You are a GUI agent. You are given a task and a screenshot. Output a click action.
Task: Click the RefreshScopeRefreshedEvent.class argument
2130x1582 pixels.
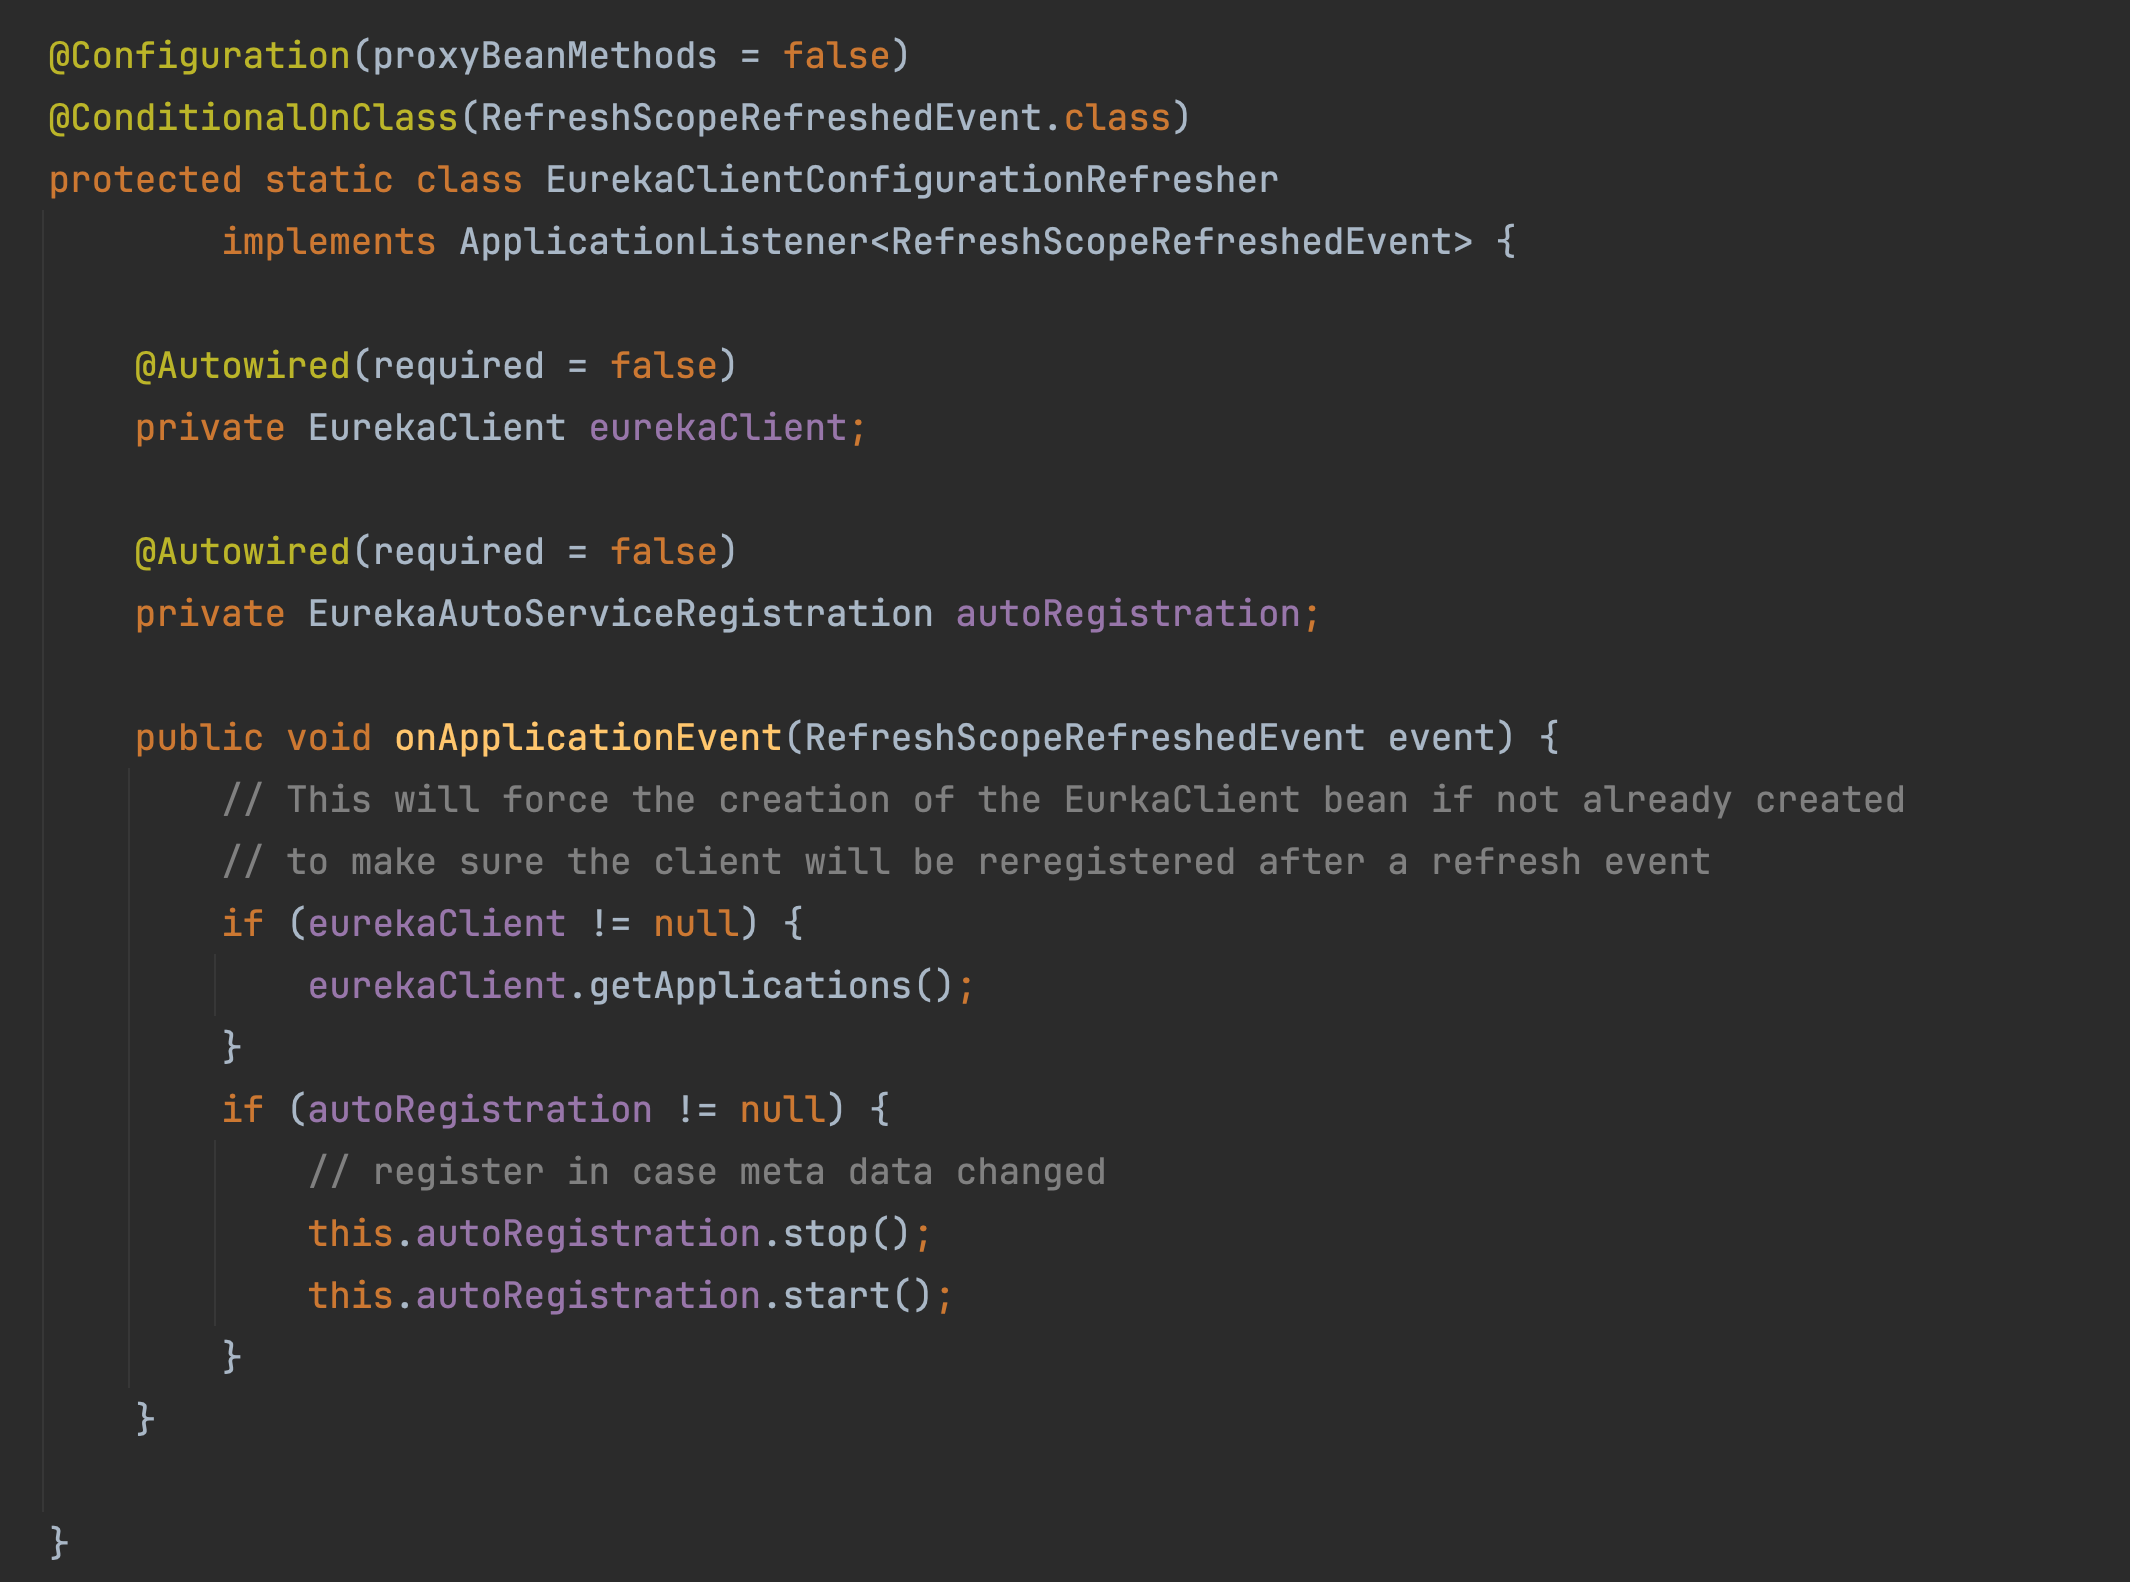click(x=825, y=118)
